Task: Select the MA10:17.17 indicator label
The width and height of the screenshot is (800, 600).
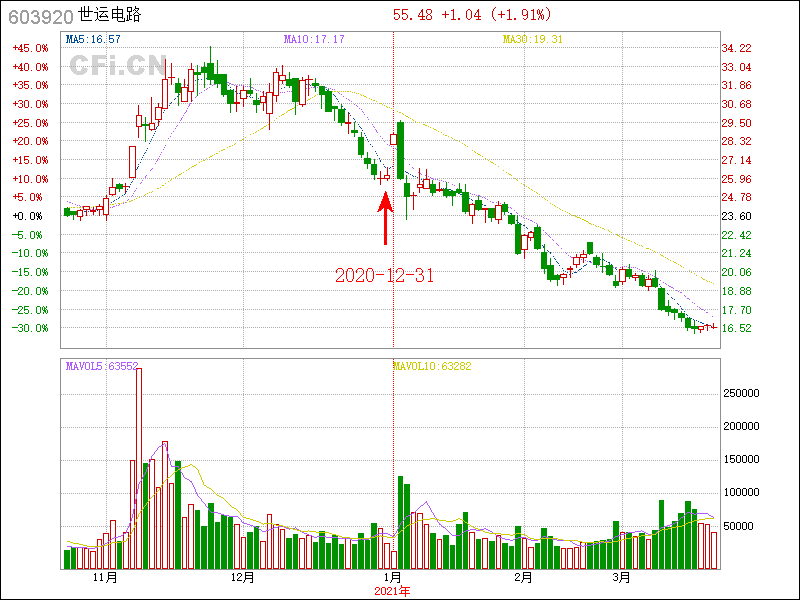Action: (314, 39)
